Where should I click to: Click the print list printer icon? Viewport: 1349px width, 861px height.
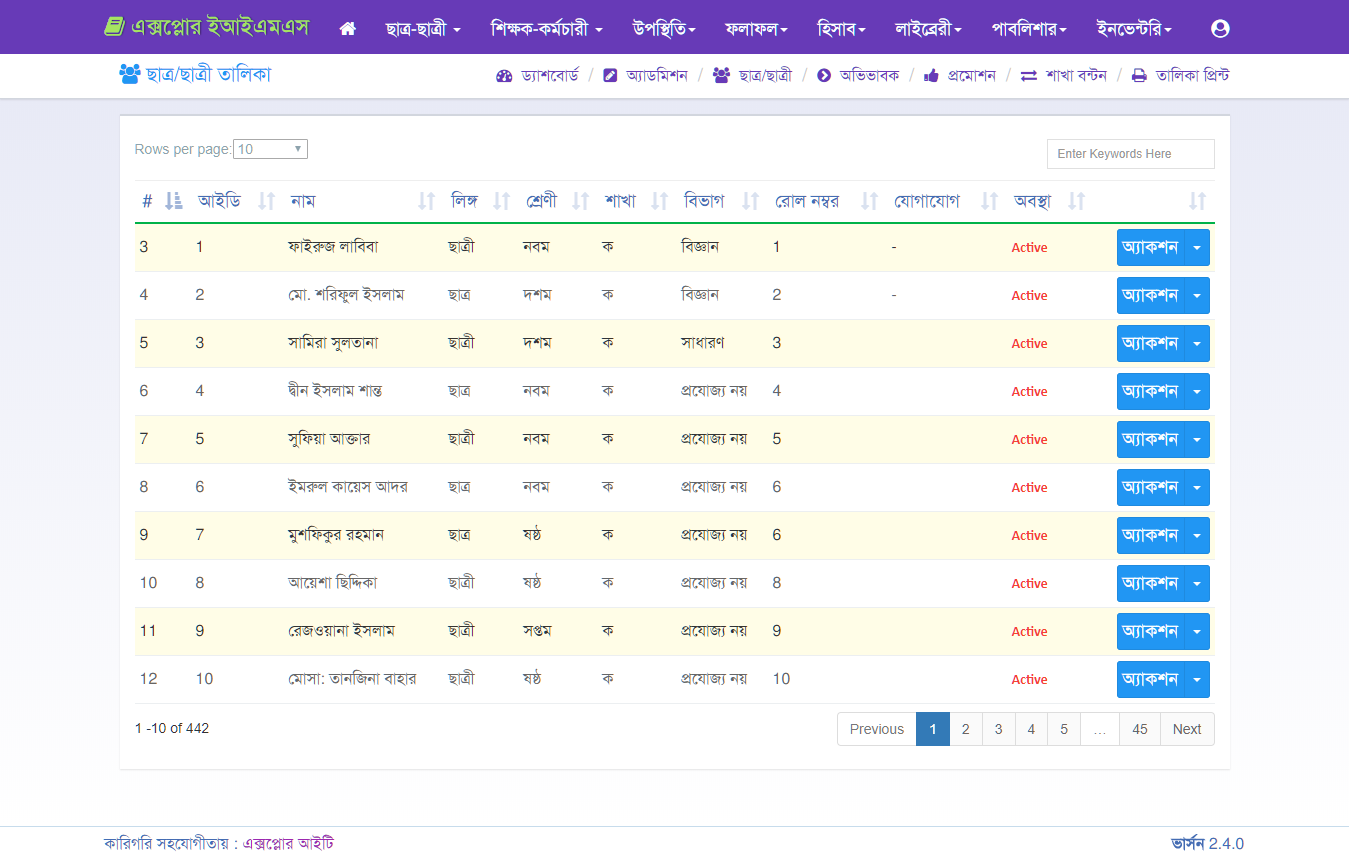pyautogui.click(x=1139, y=76)
